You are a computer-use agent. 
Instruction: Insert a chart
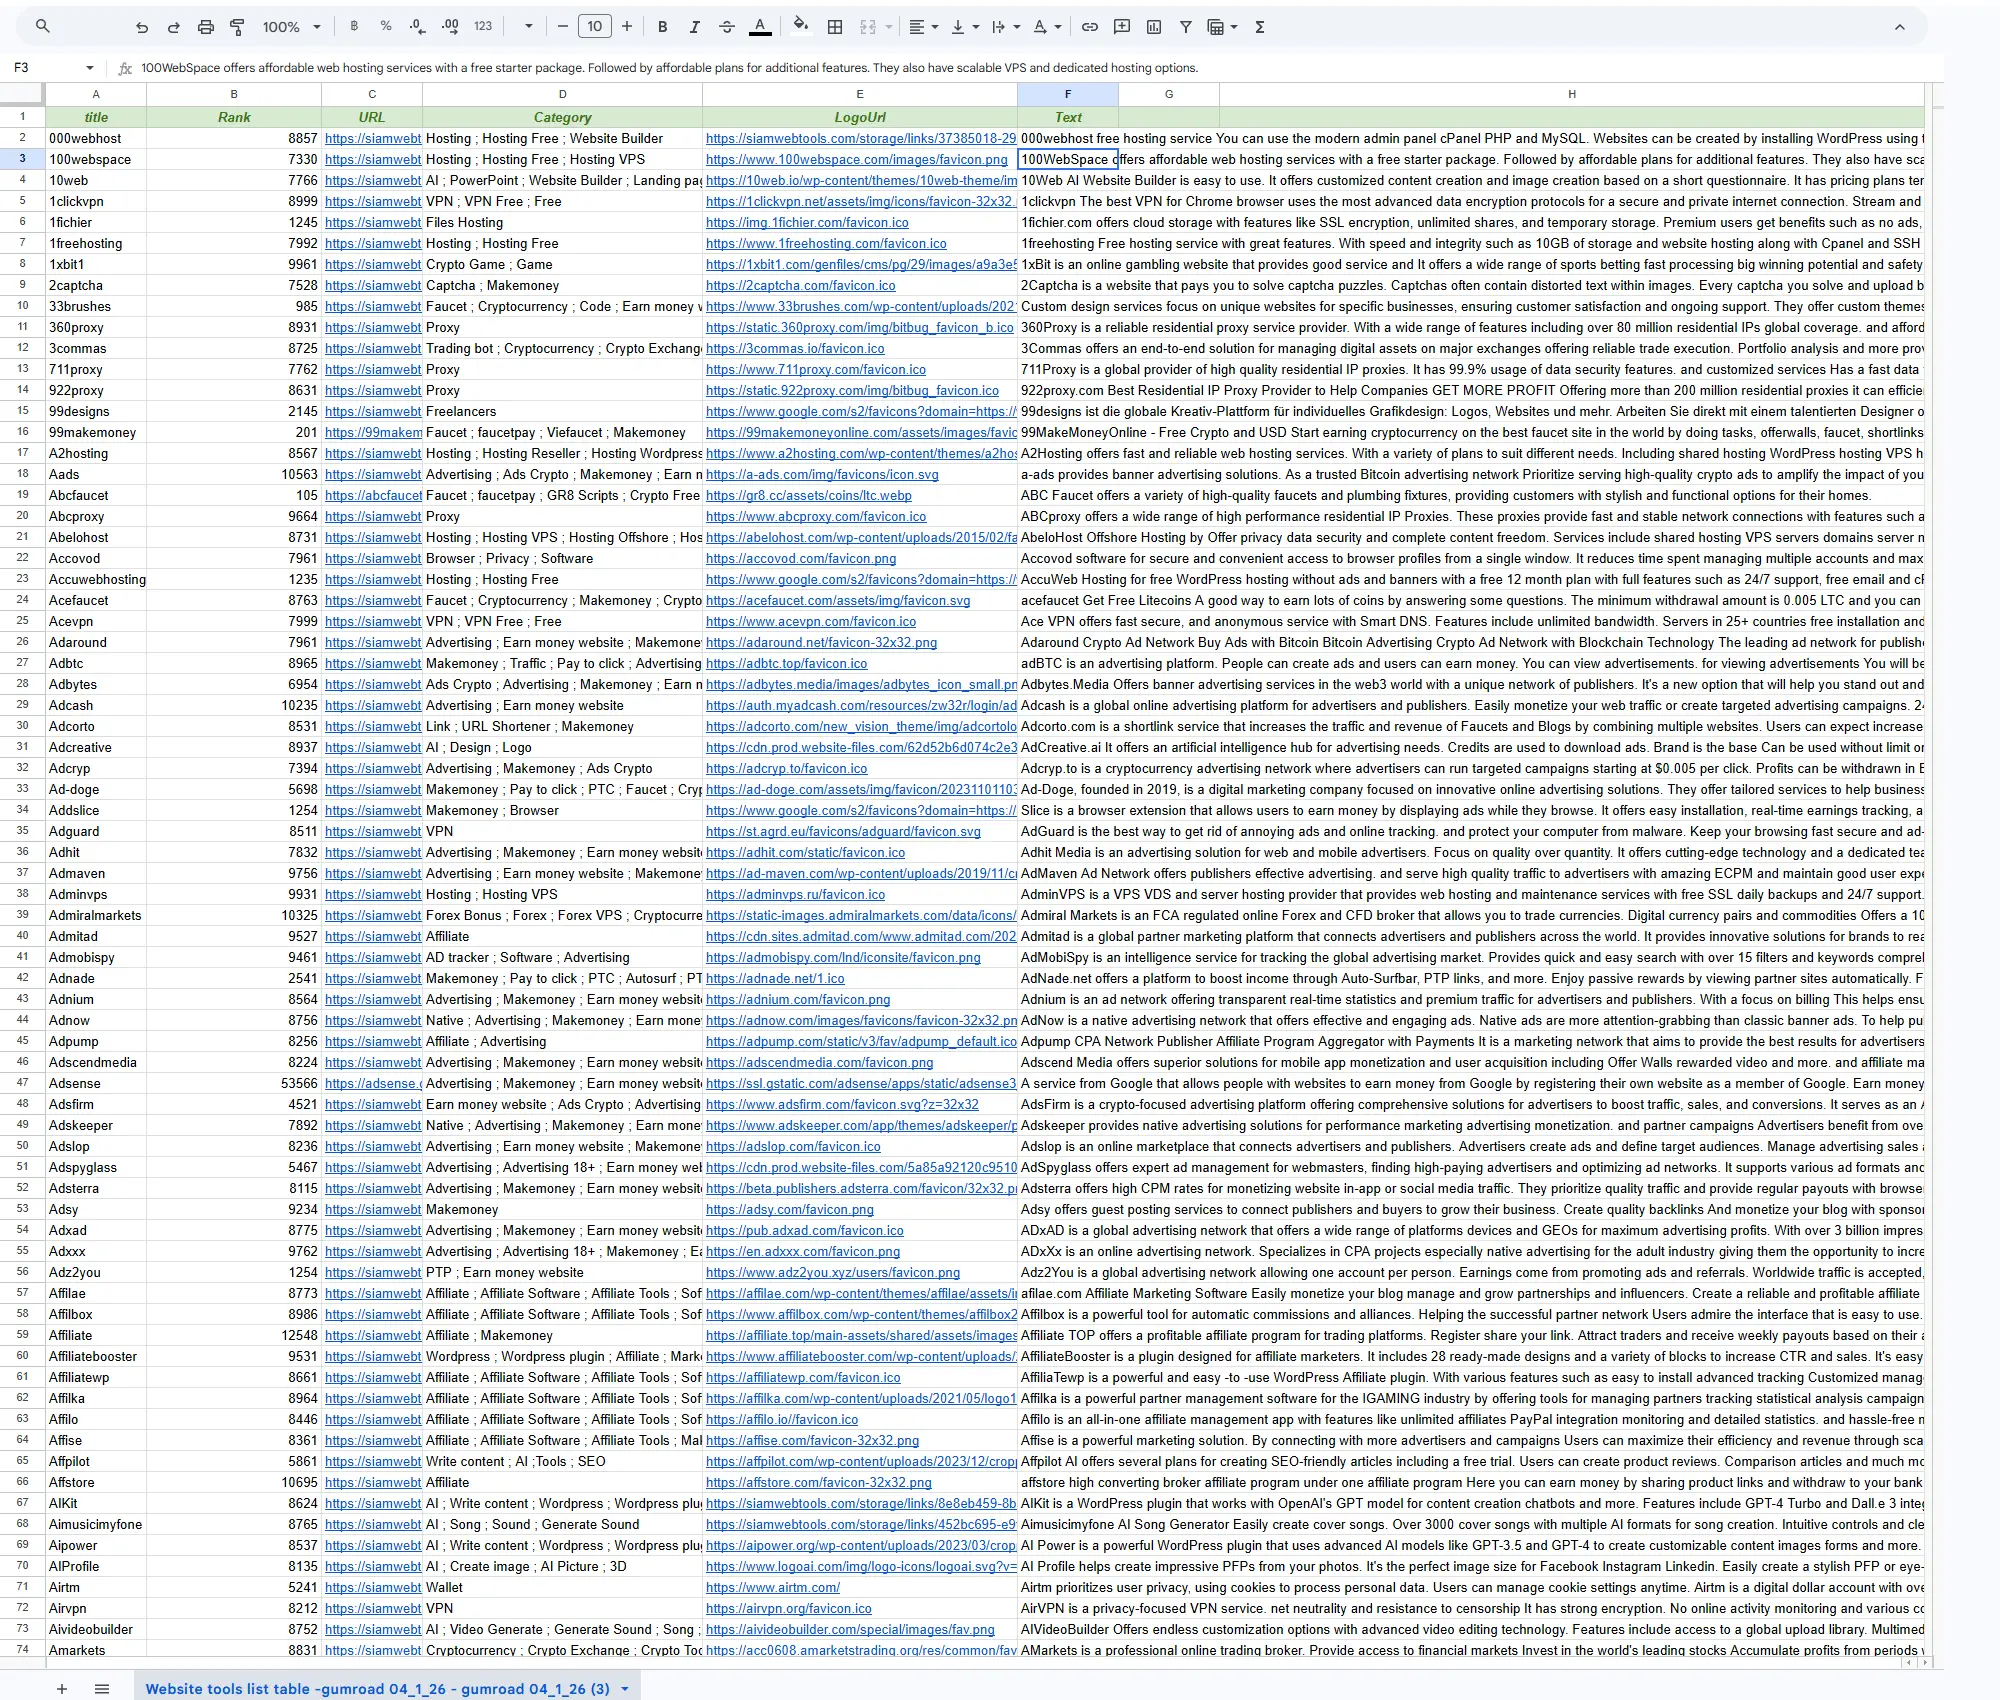click(x=1154, y=27)
